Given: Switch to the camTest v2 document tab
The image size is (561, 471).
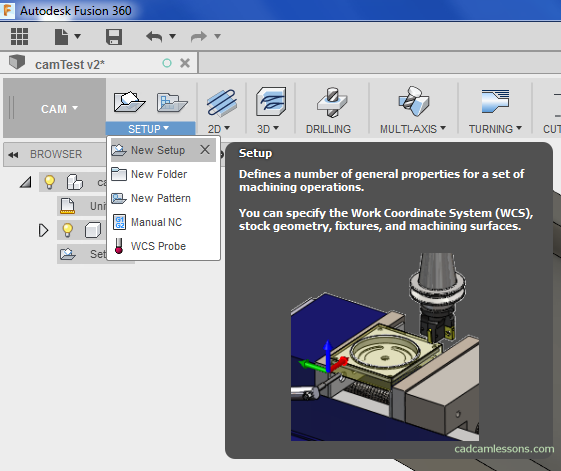Looking at the screenshot, I should pos(70,64).
